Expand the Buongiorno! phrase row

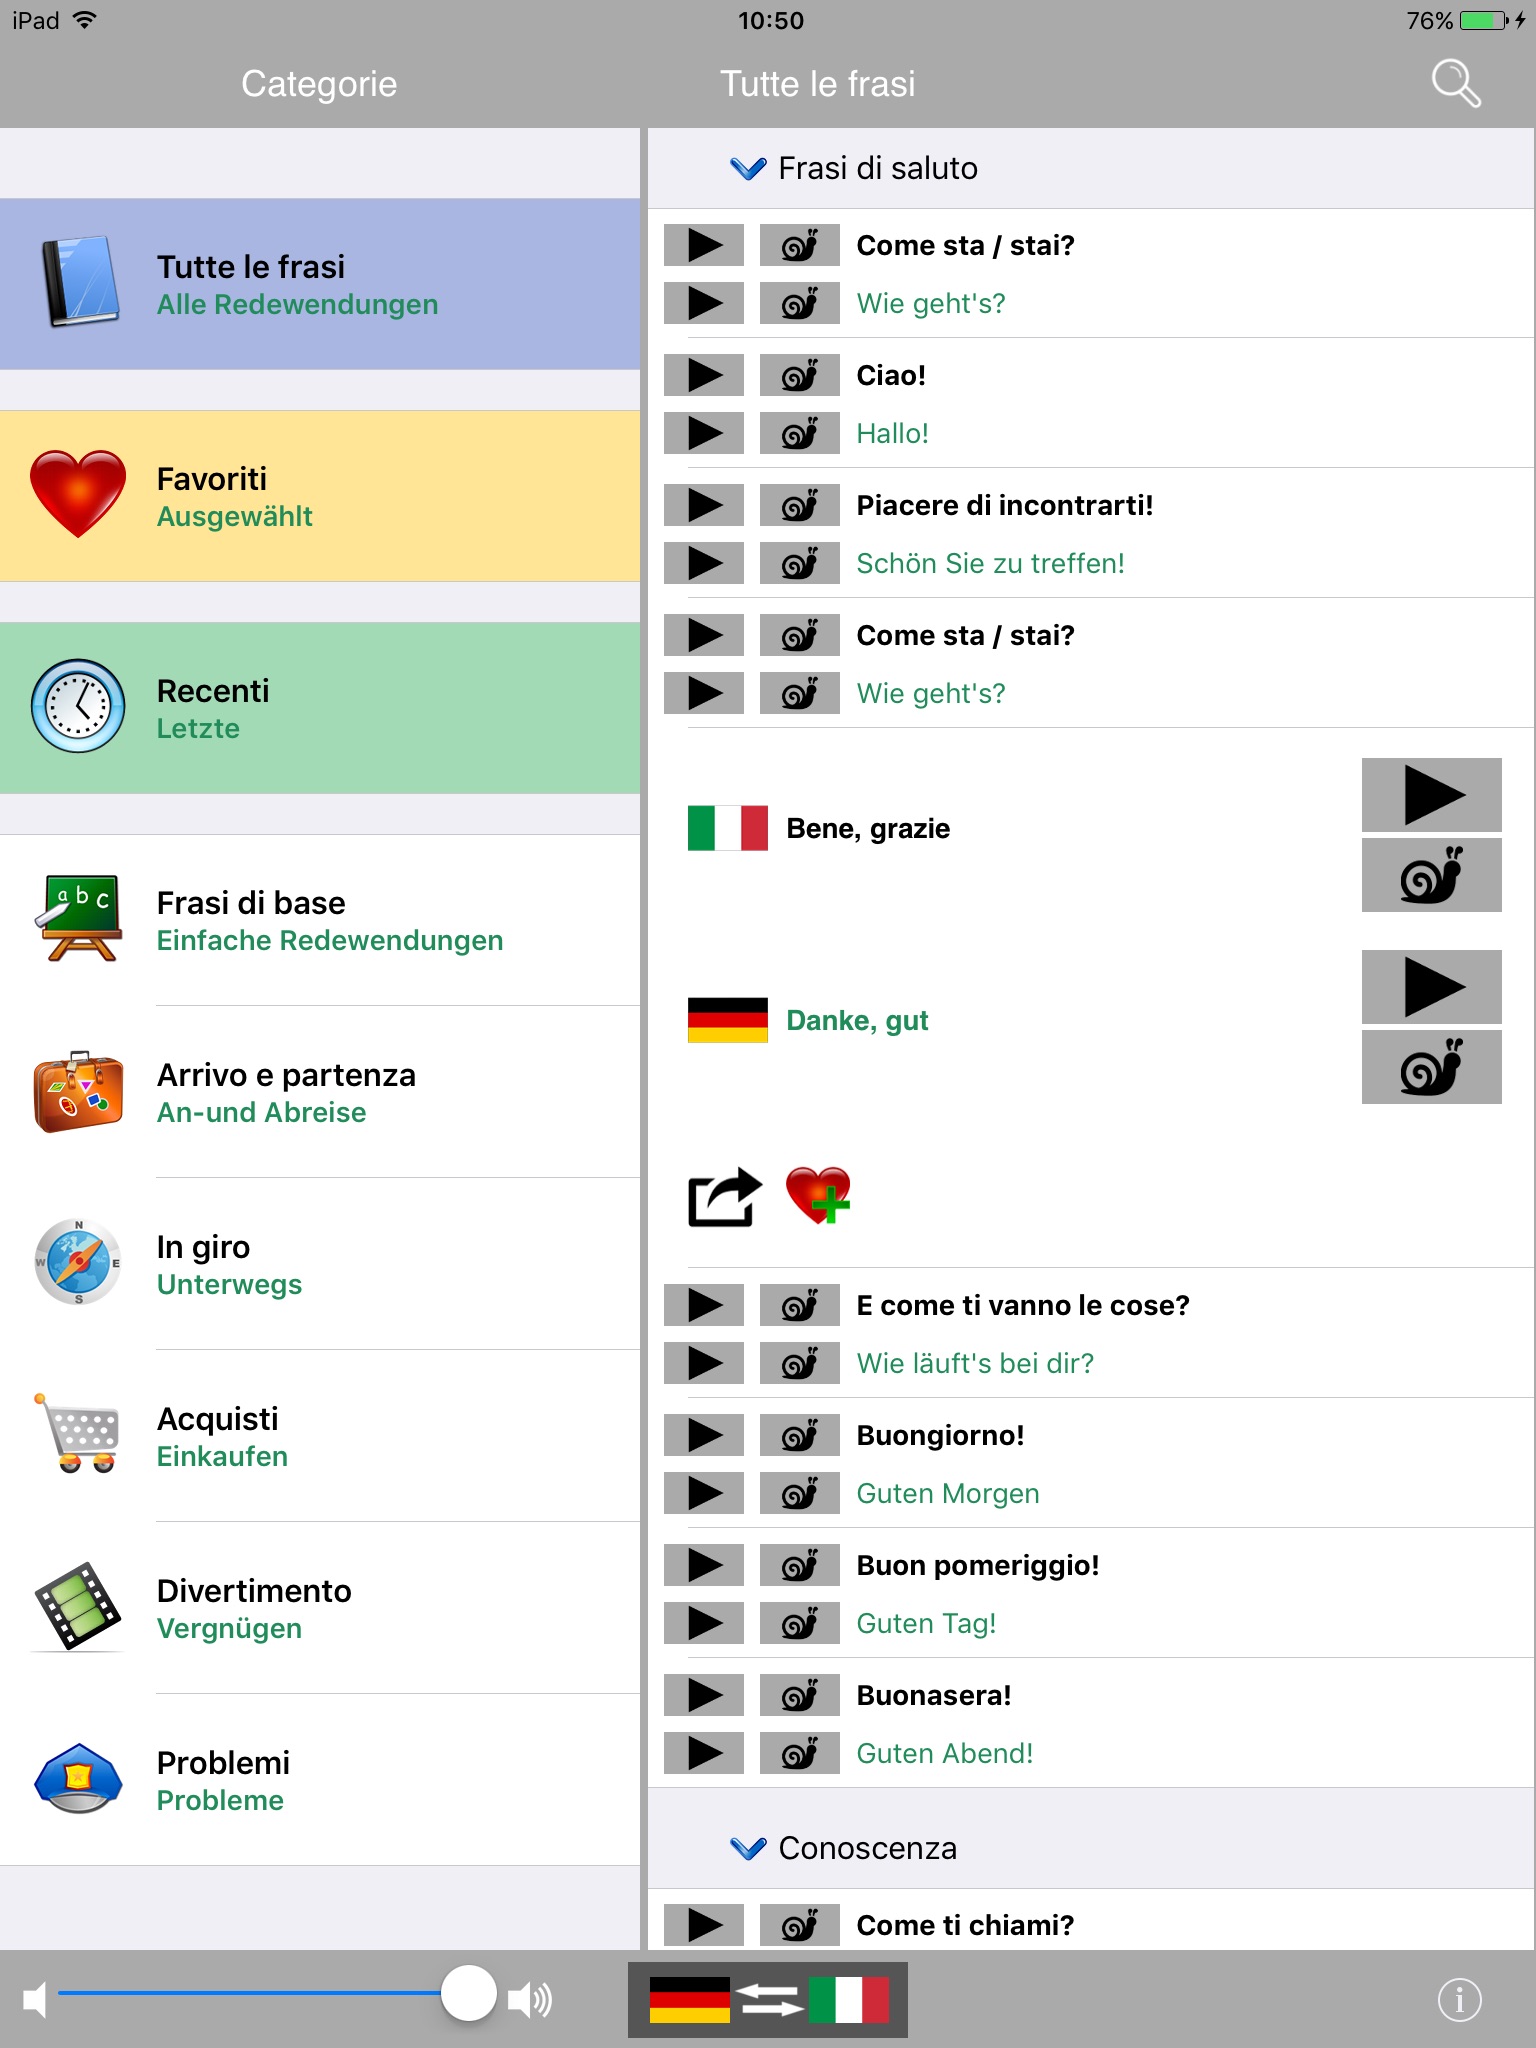(1090, 1463)
